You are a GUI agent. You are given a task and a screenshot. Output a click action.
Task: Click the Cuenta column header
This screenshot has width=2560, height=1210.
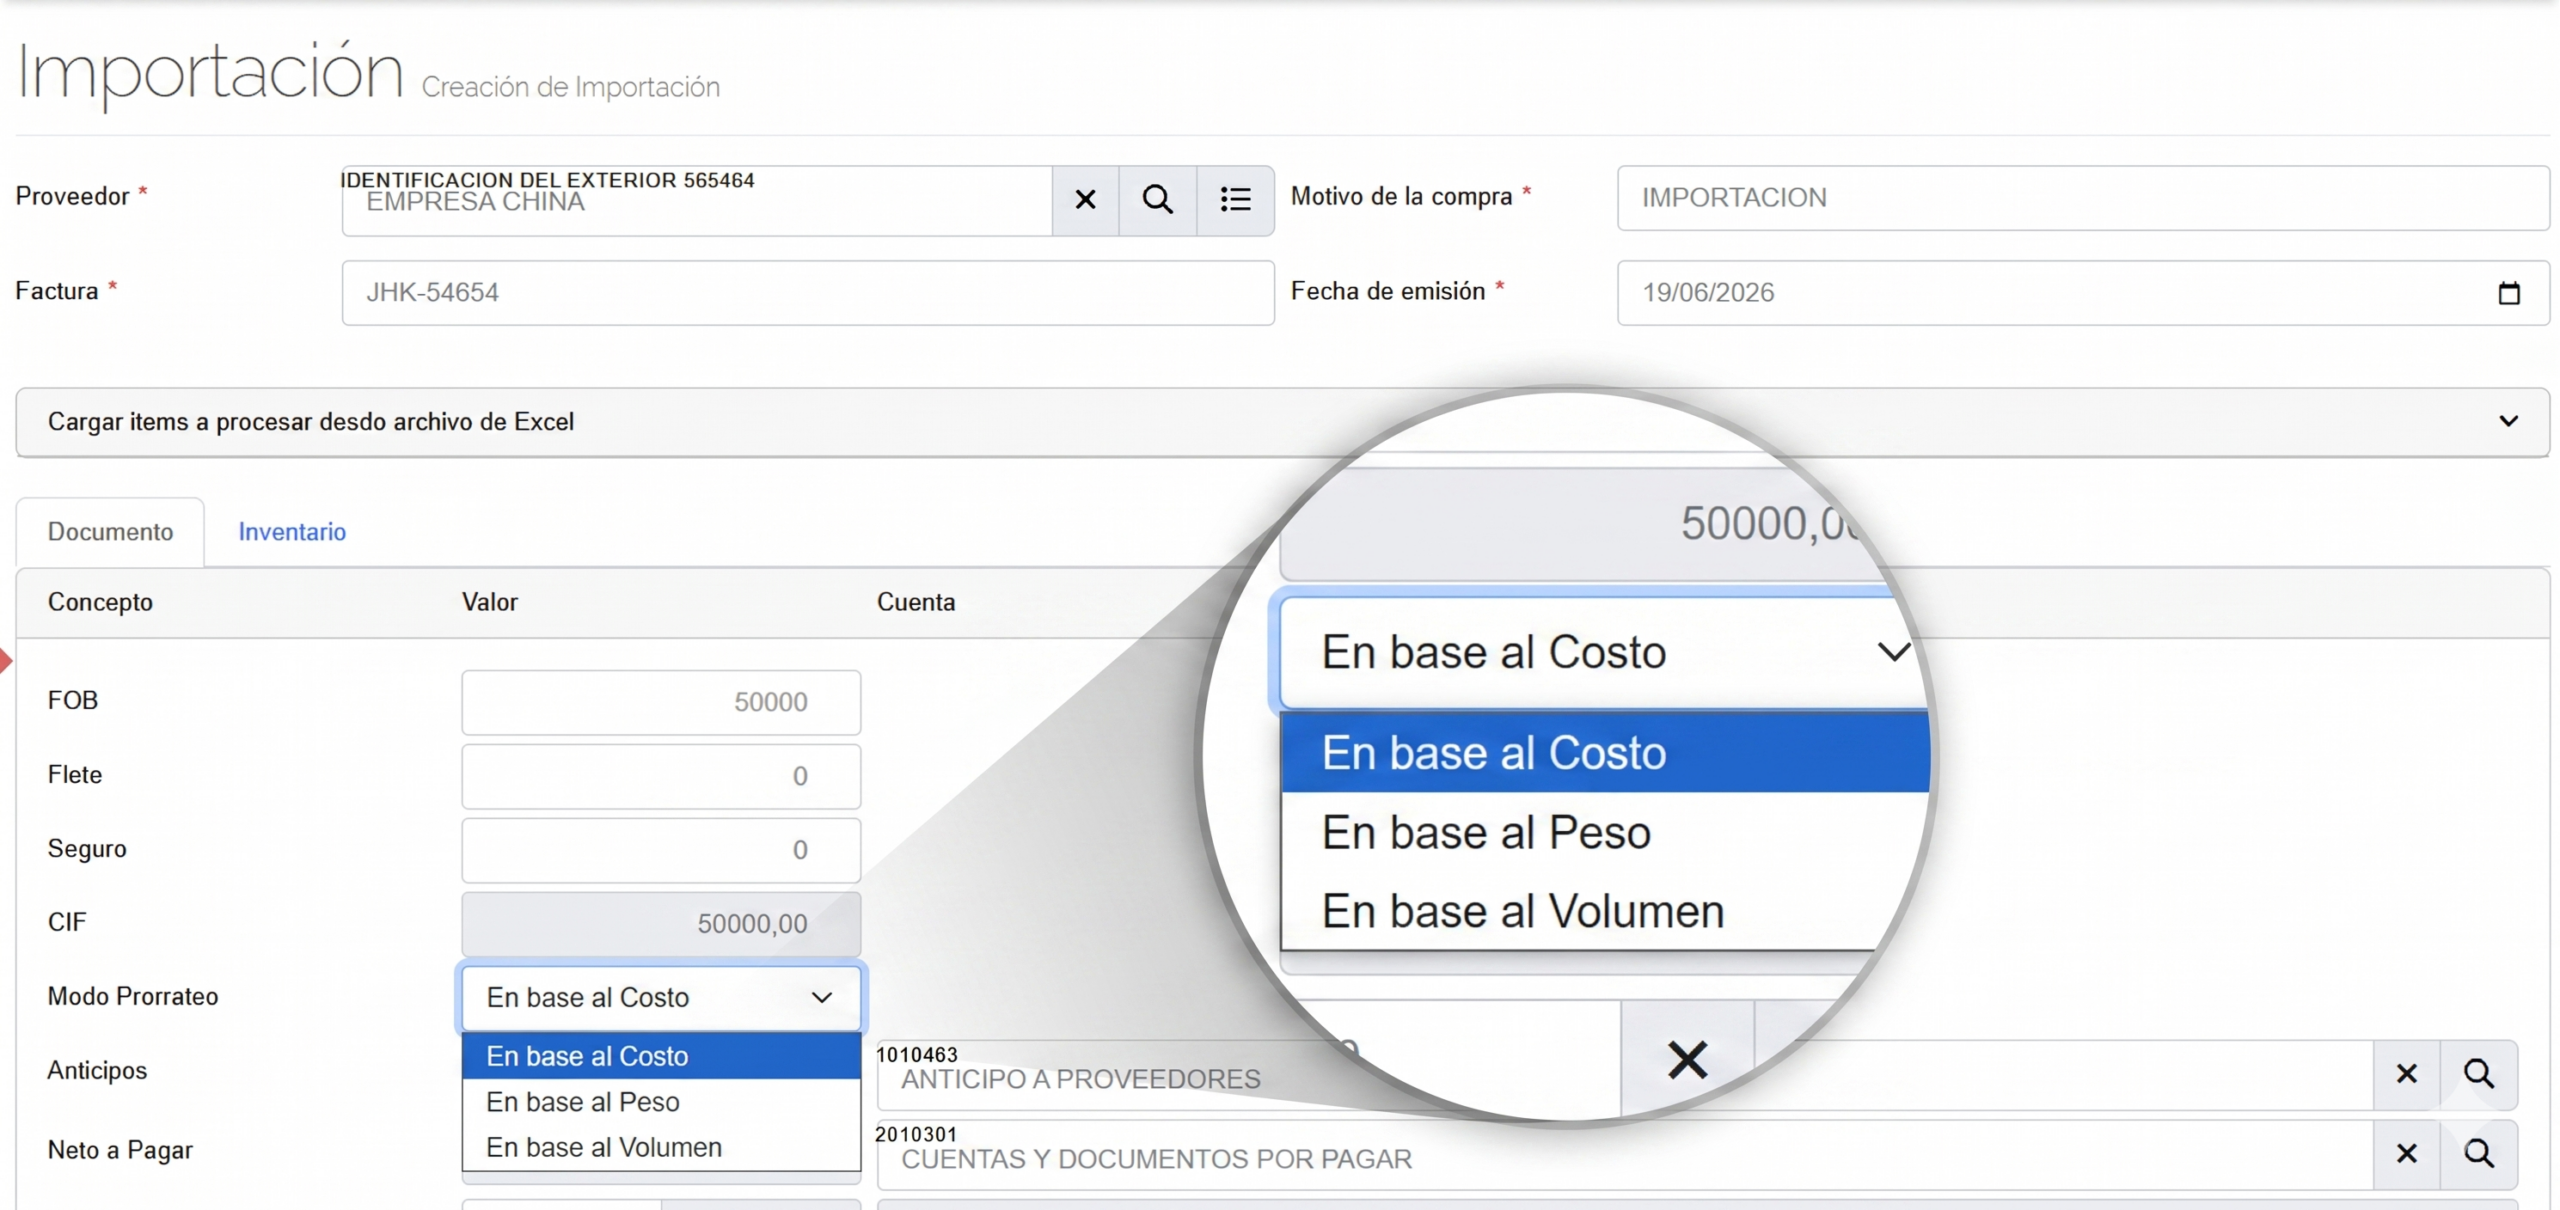point(916,602)
